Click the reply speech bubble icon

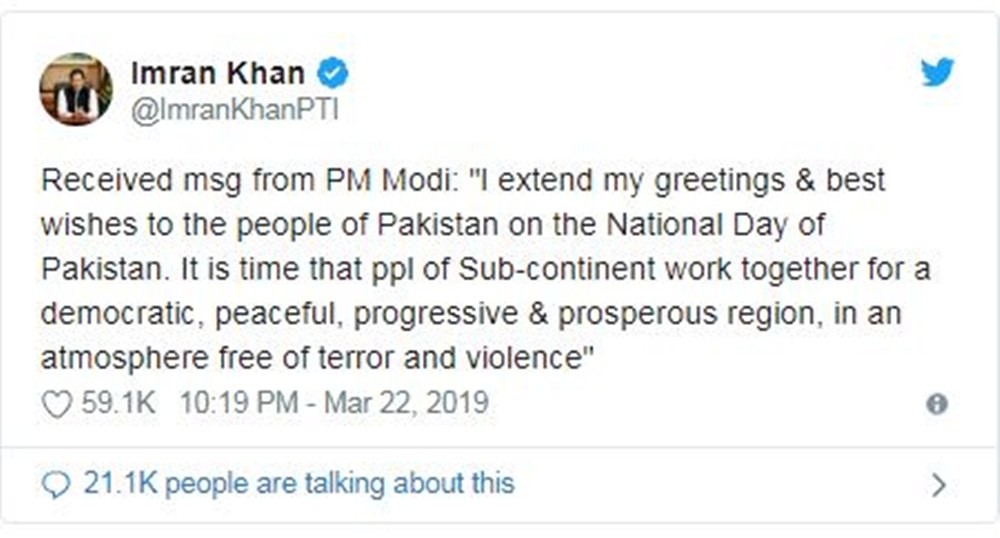pos(56,484)
